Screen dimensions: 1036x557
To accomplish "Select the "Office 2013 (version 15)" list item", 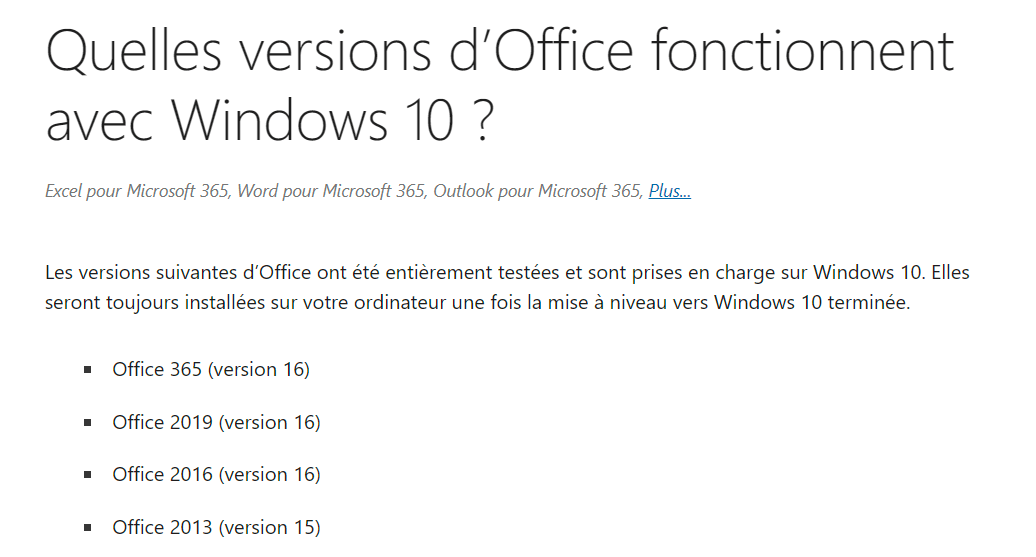I will tap(216, 527).
